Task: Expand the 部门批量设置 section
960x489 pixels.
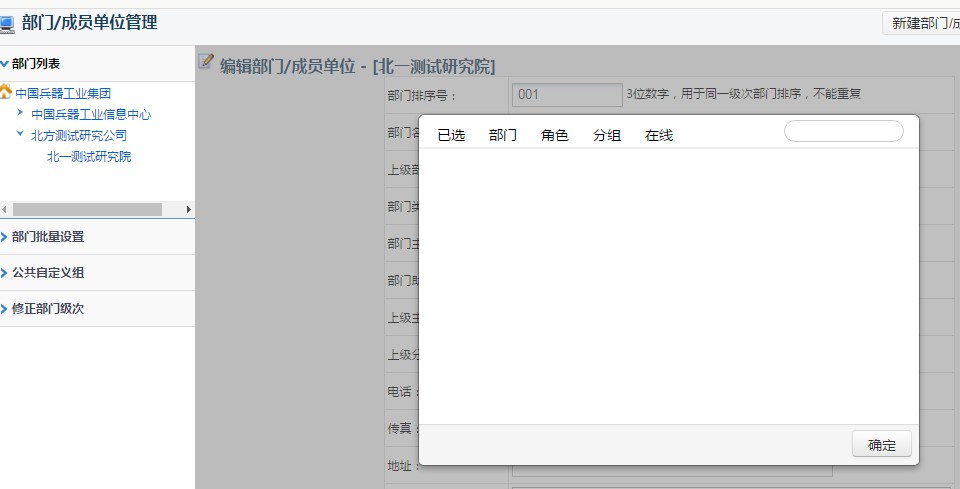Action: tap(48, 237)
